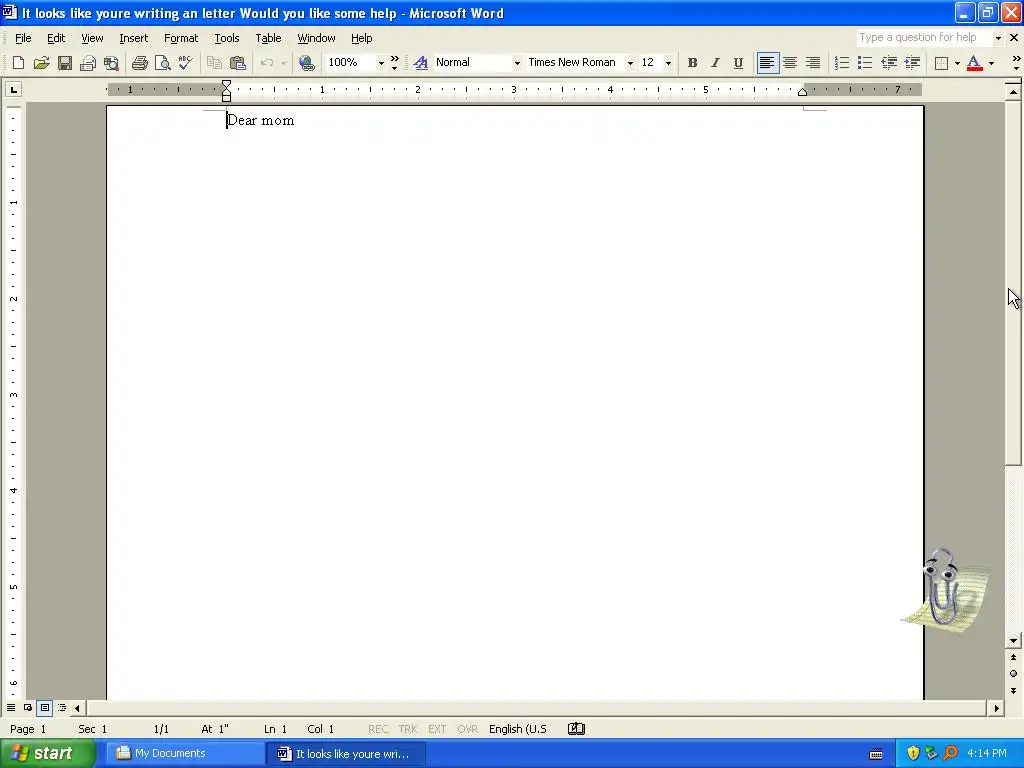Click in the 'Type a question for help' box
Viewport: 1024px width, 768px height.
point(923,37)
